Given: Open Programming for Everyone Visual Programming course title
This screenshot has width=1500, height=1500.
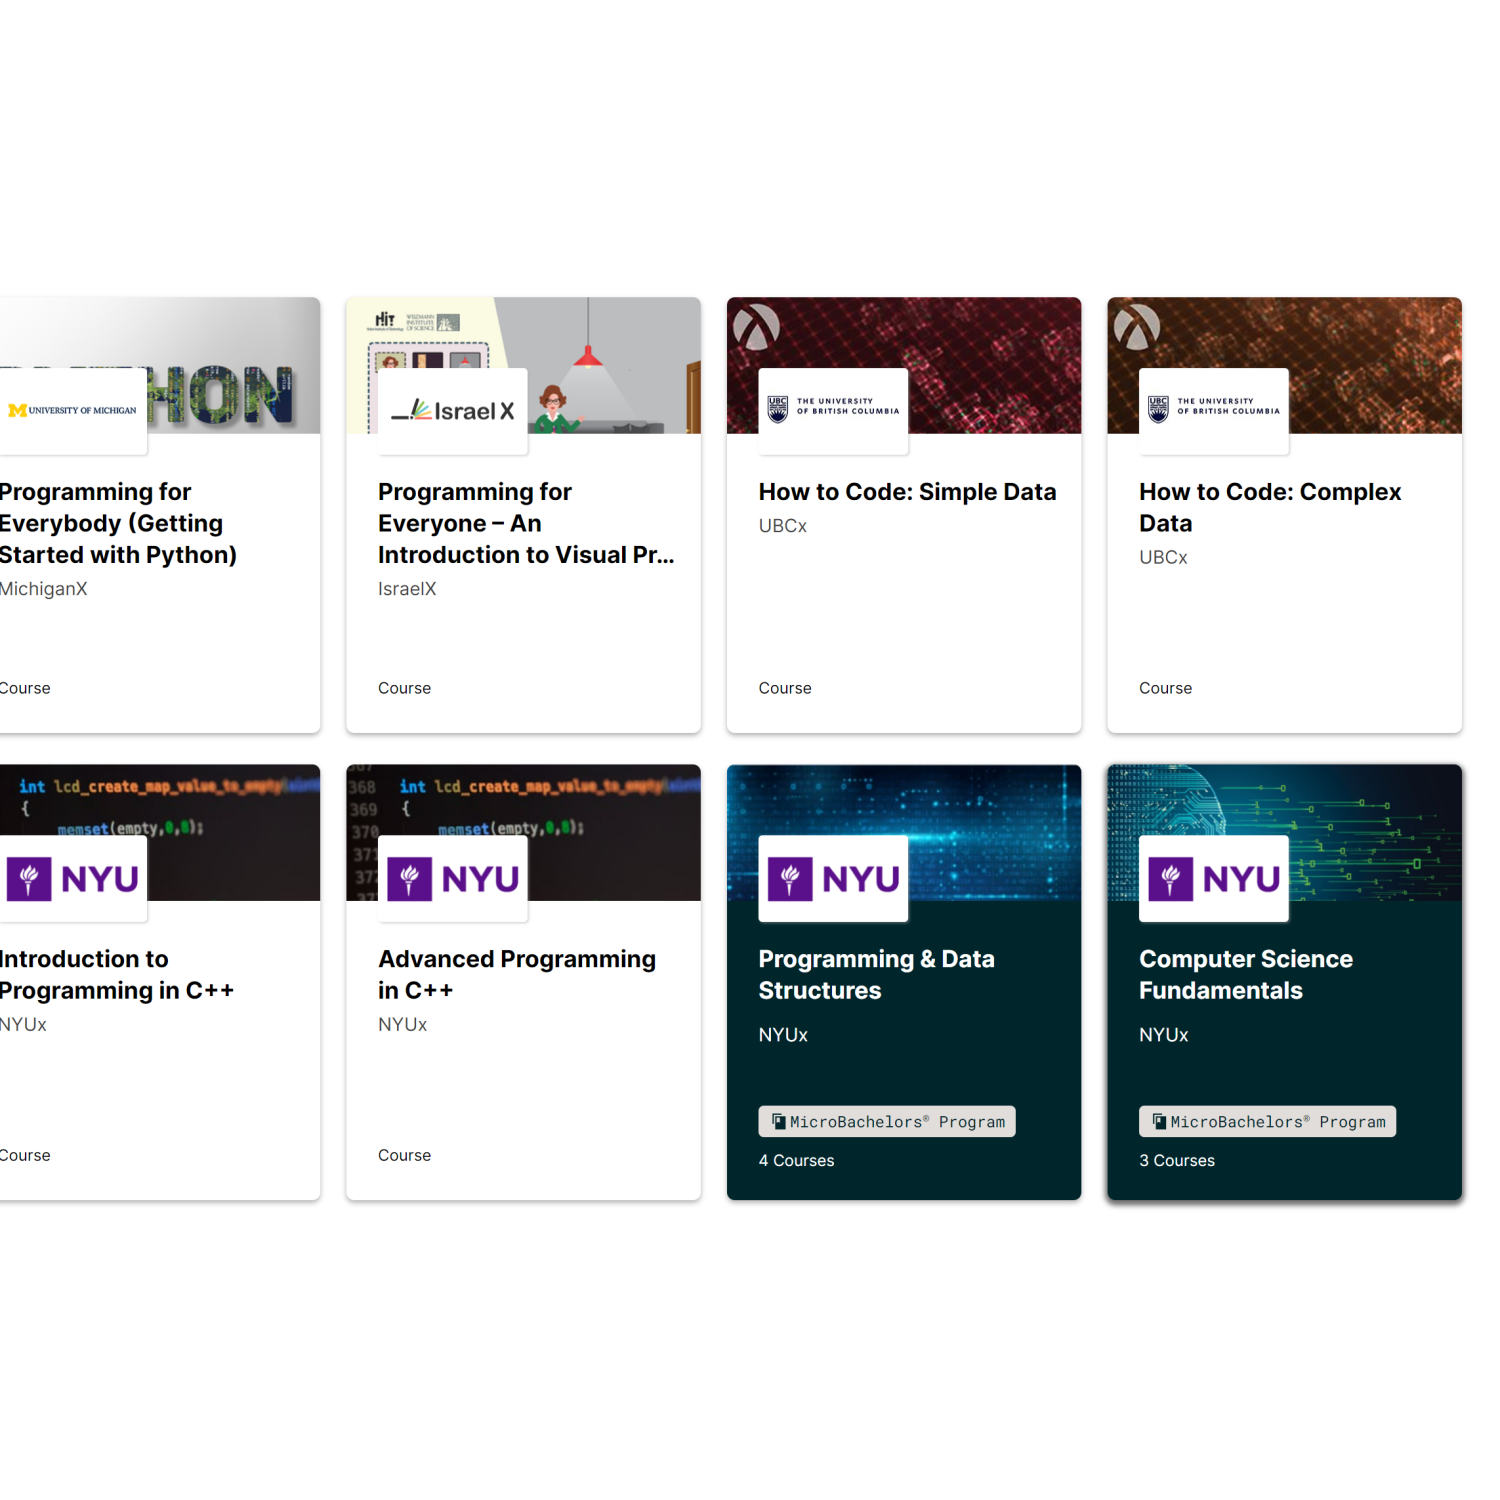Looking at the screenshot, I should click(525, 523).
